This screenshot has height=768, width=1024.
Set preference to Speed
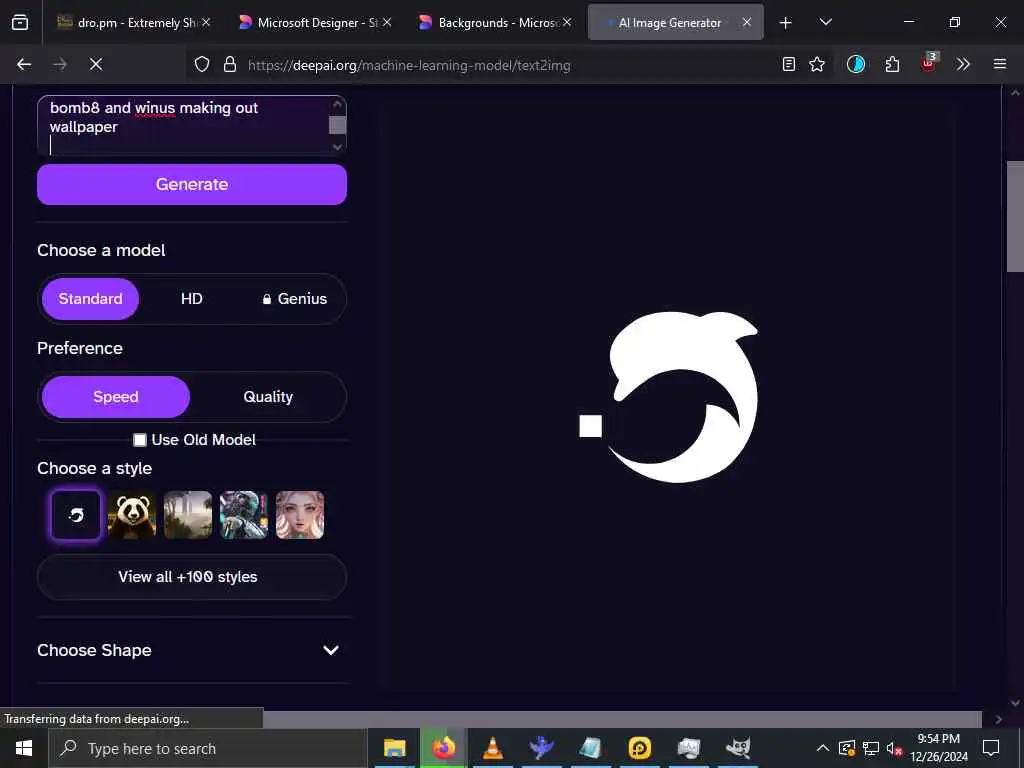pos(116,397)
